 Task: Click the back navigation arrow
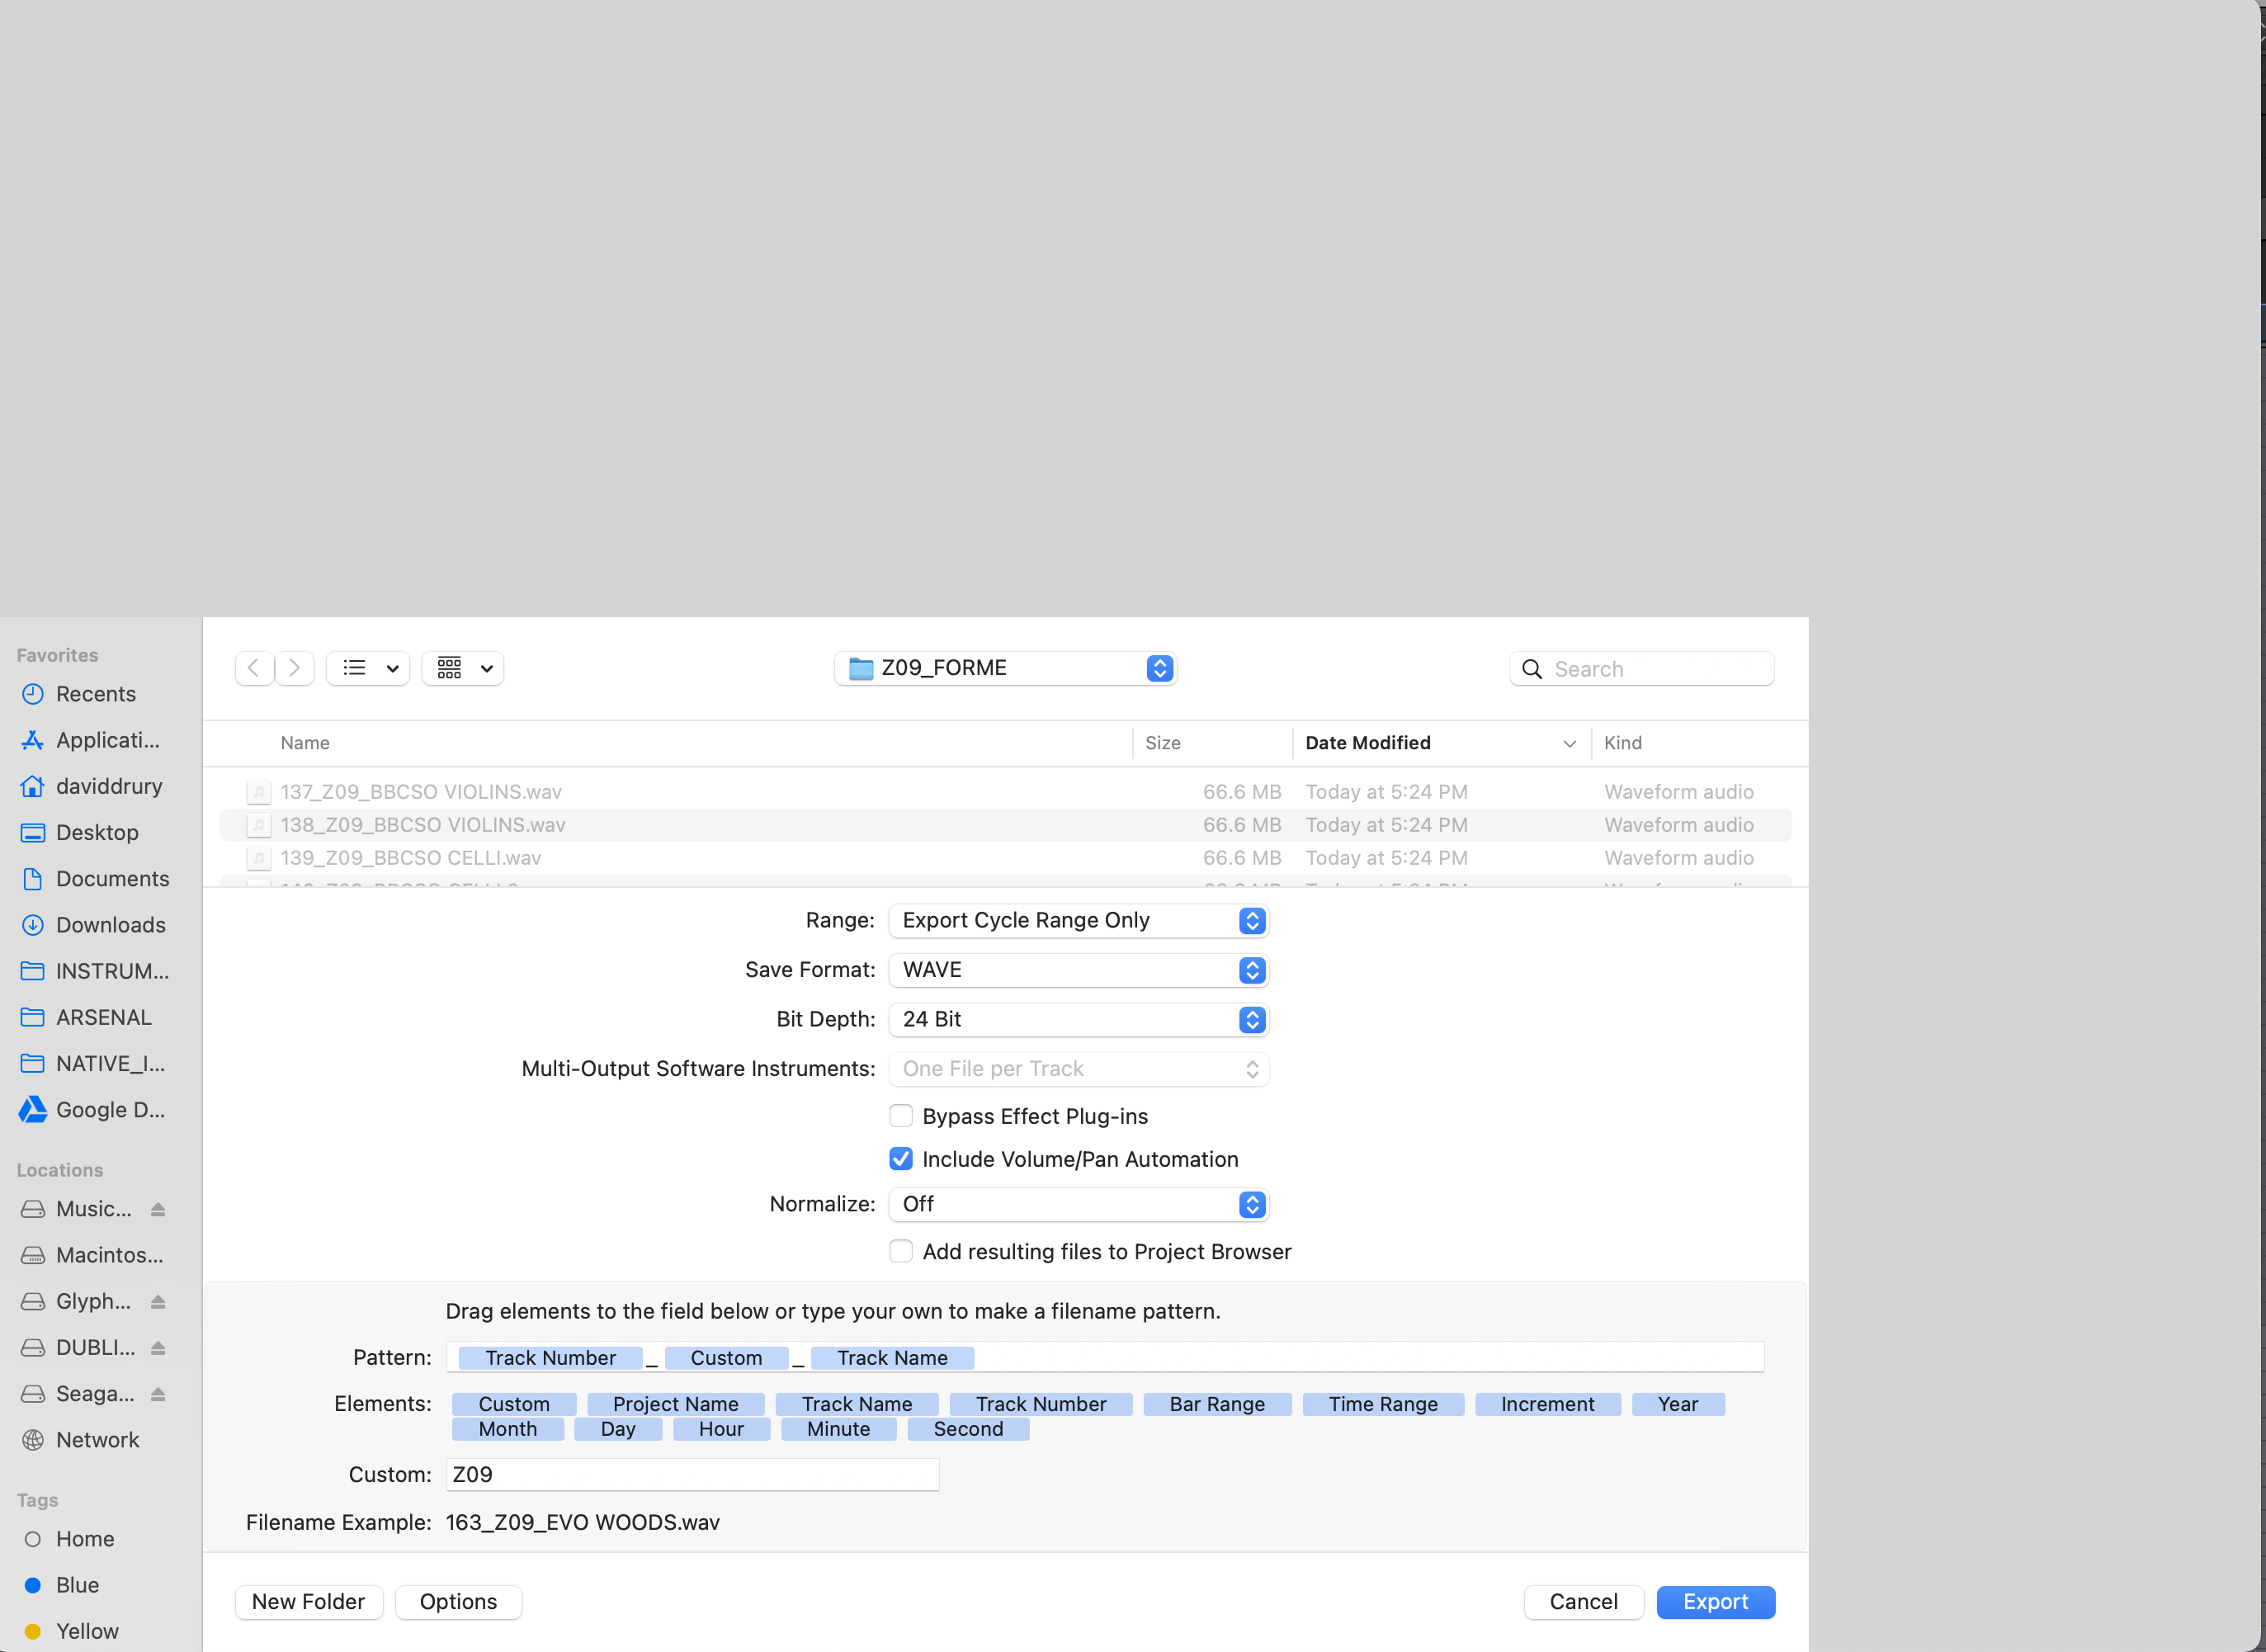254,668
